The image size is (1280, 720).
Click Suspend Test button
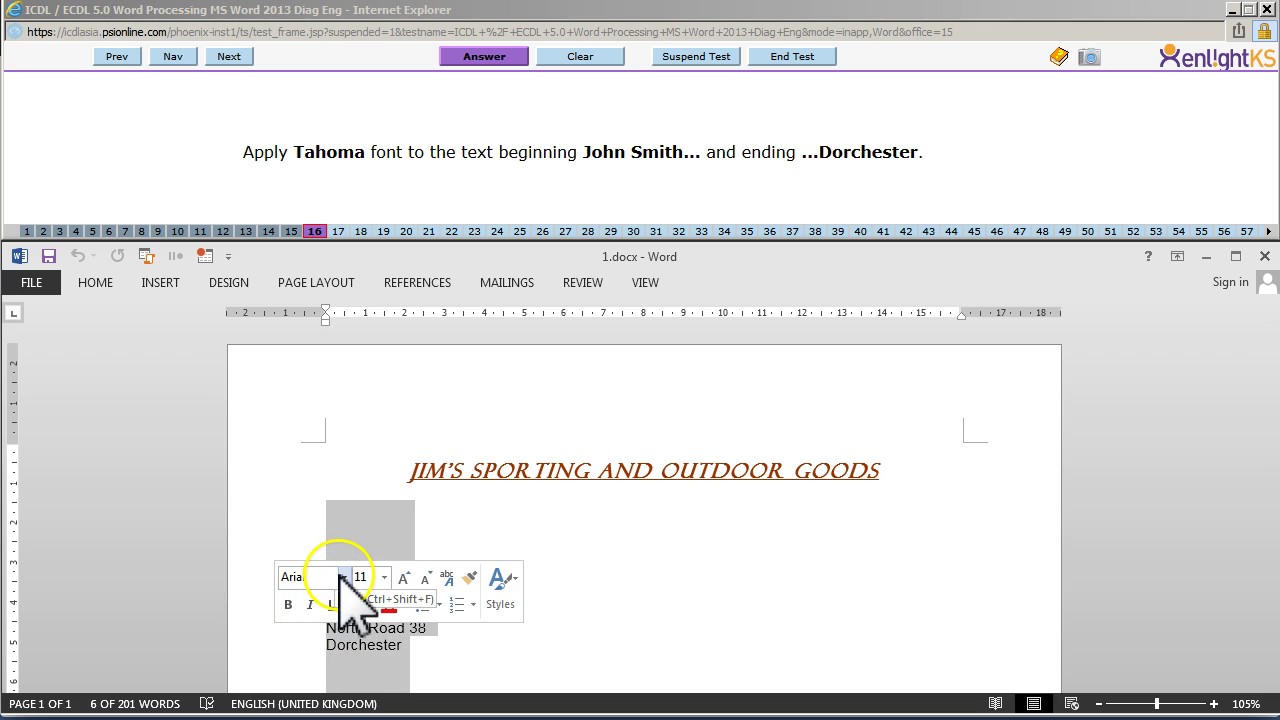[696, 56]
